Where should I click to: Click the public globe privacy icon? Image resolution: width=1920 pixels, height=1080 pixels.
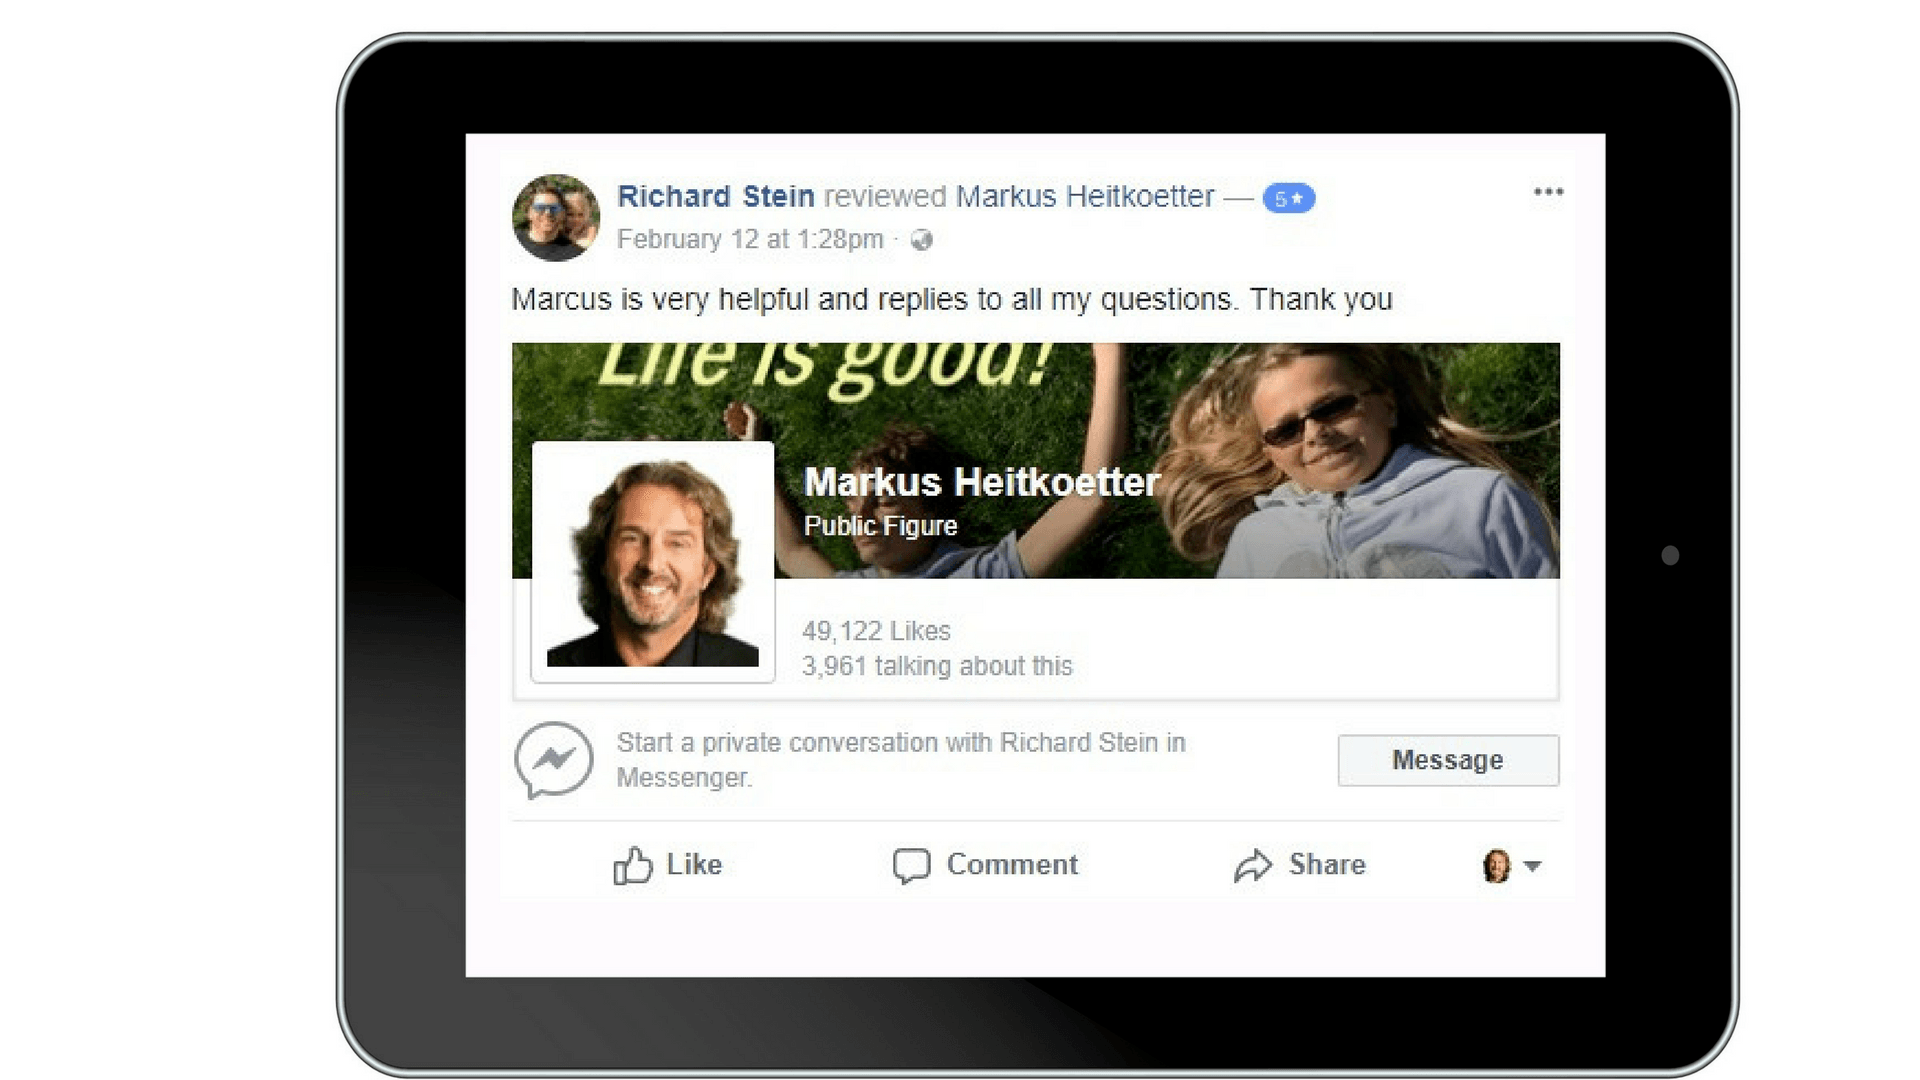point(922,240)
